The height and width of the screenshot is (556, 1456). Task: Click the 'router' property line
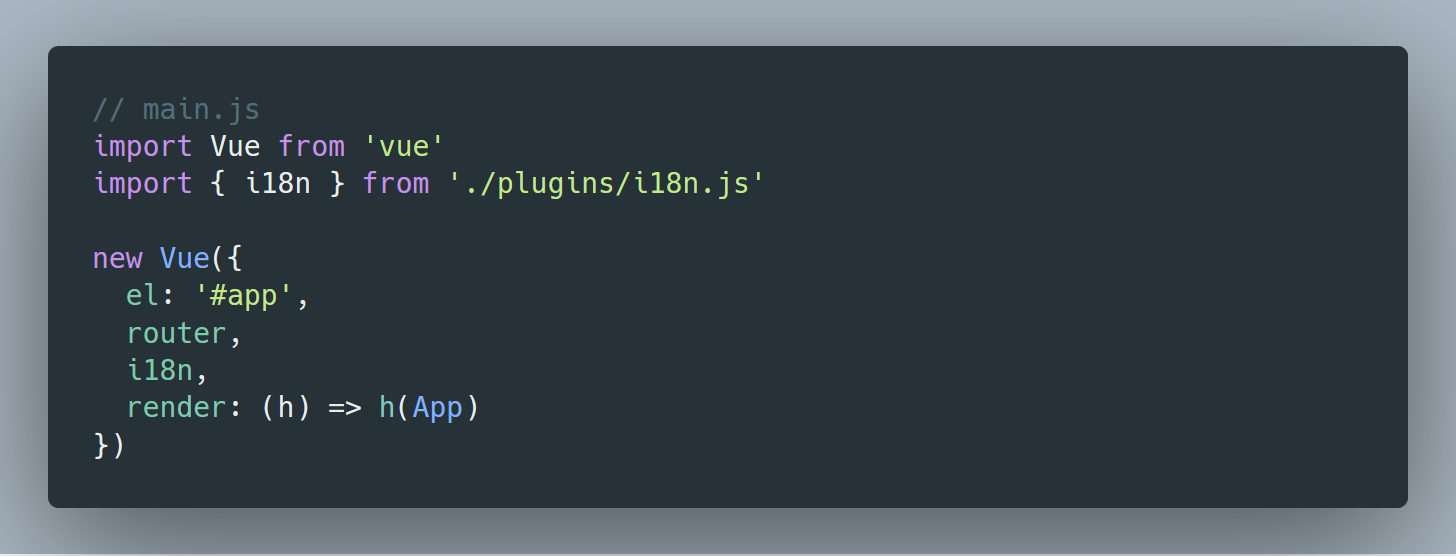pos(184,334)
